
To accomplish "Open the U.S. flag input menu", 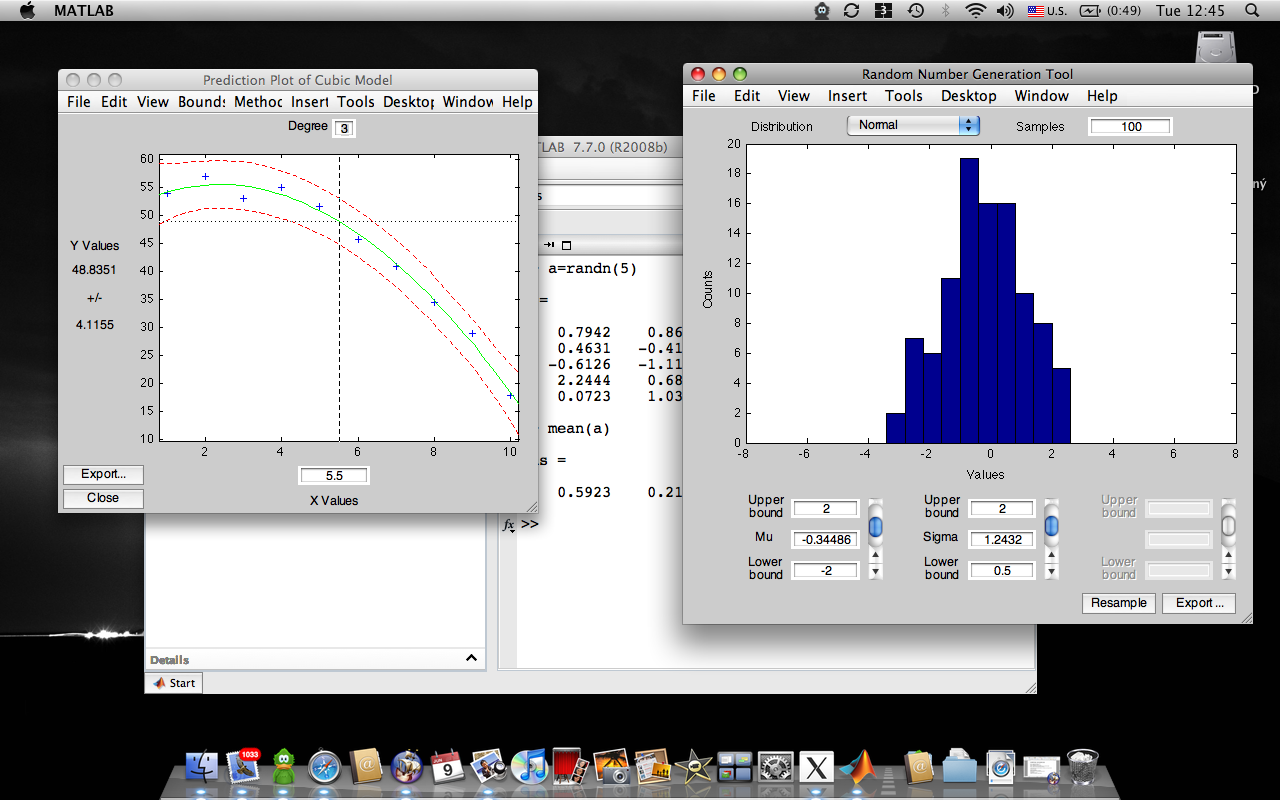I will (1046, 11).
